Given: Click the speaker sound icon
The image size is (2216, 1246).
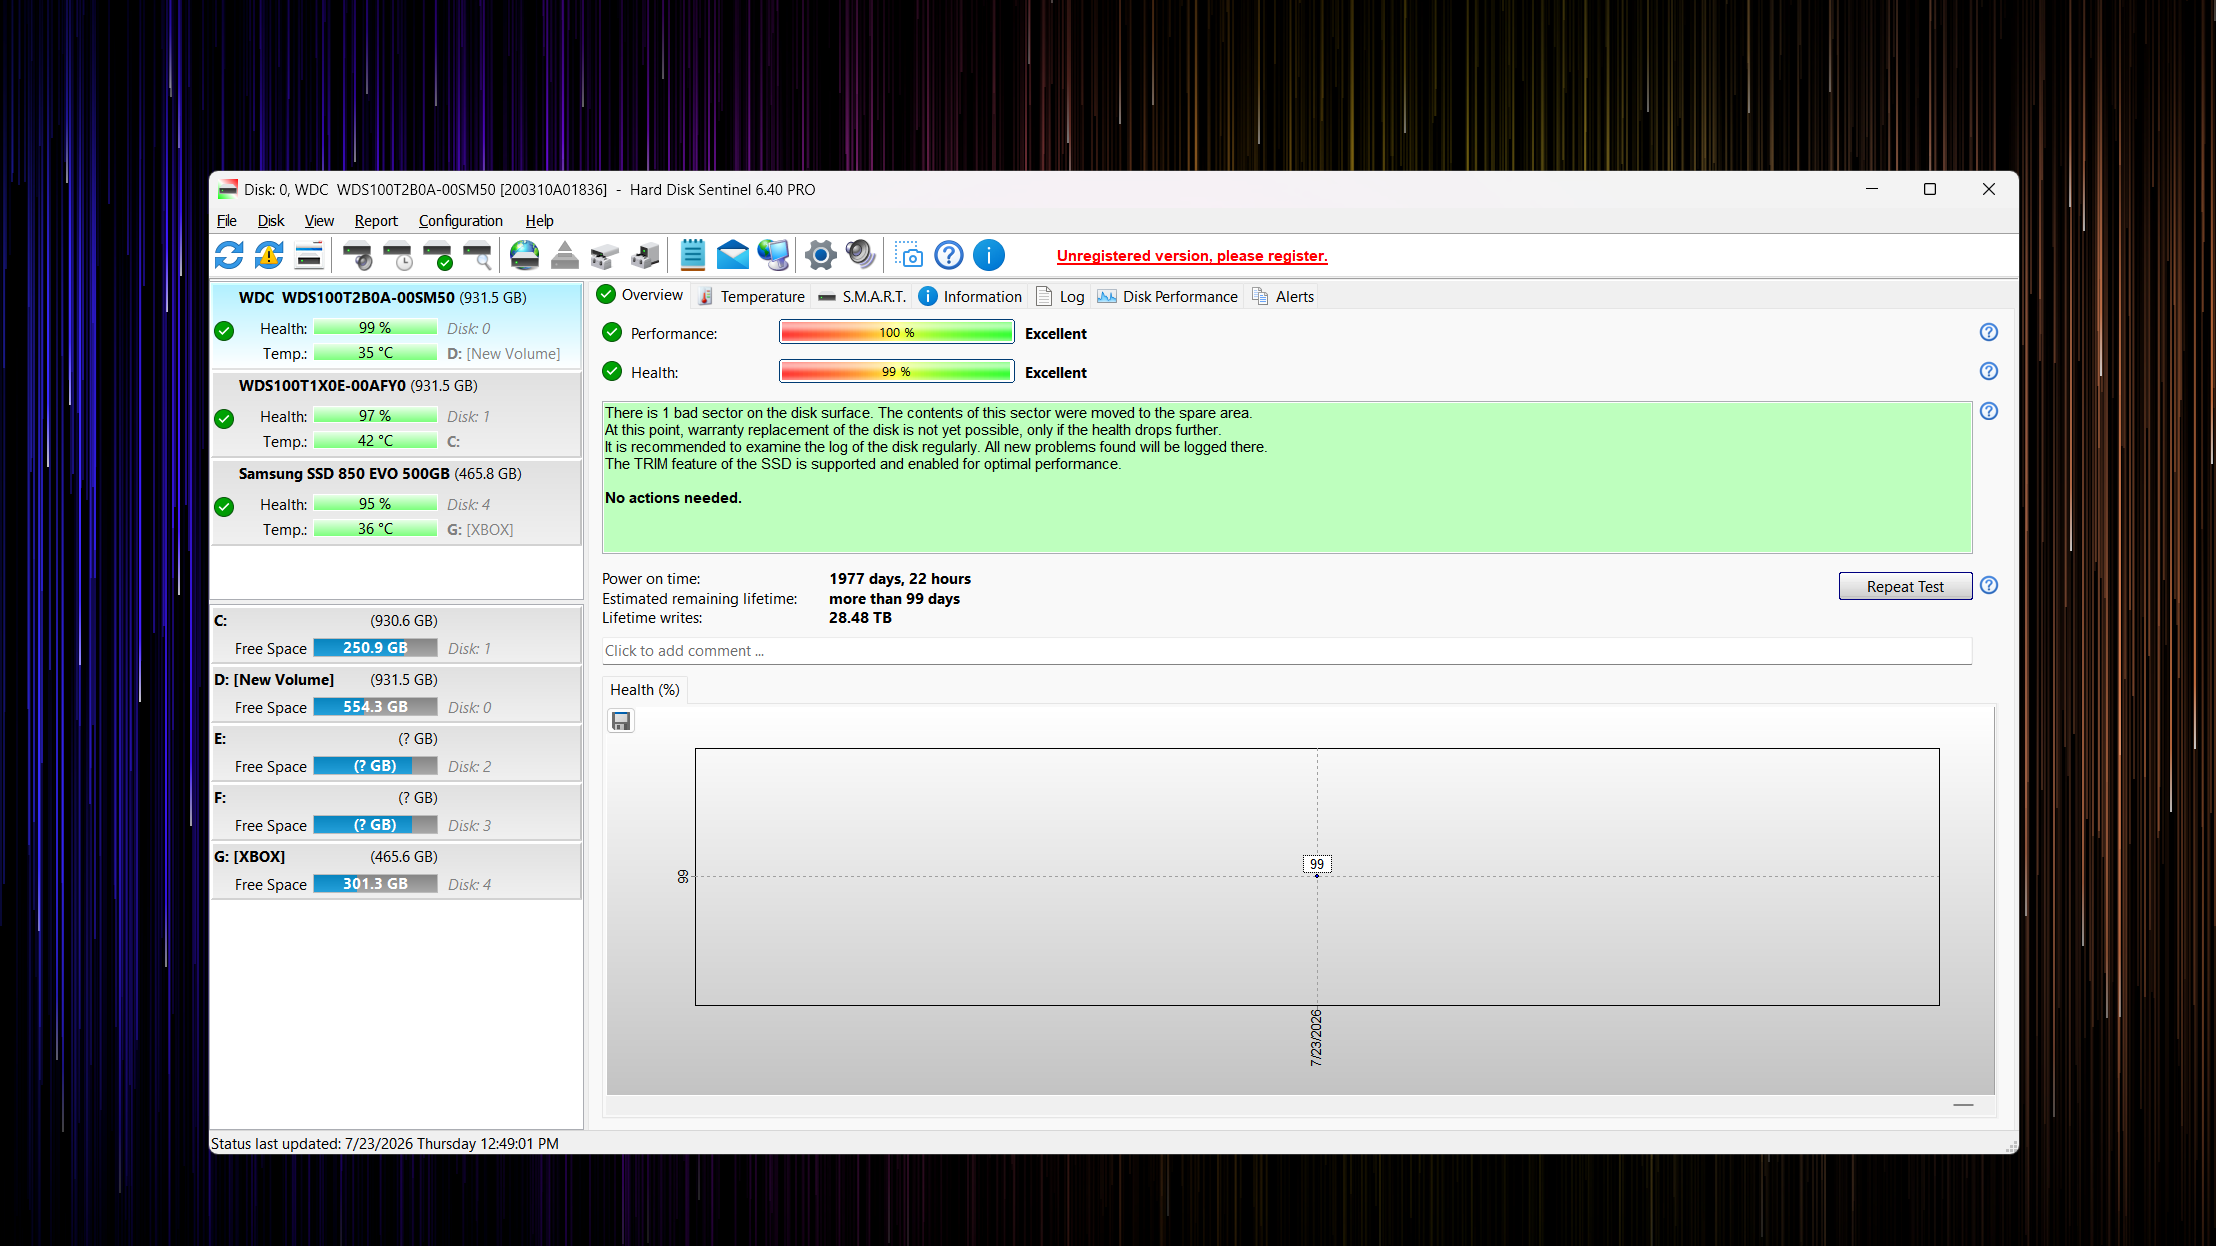Looking at the screenshot, I should pyautogui.click(x=860, y=255).
